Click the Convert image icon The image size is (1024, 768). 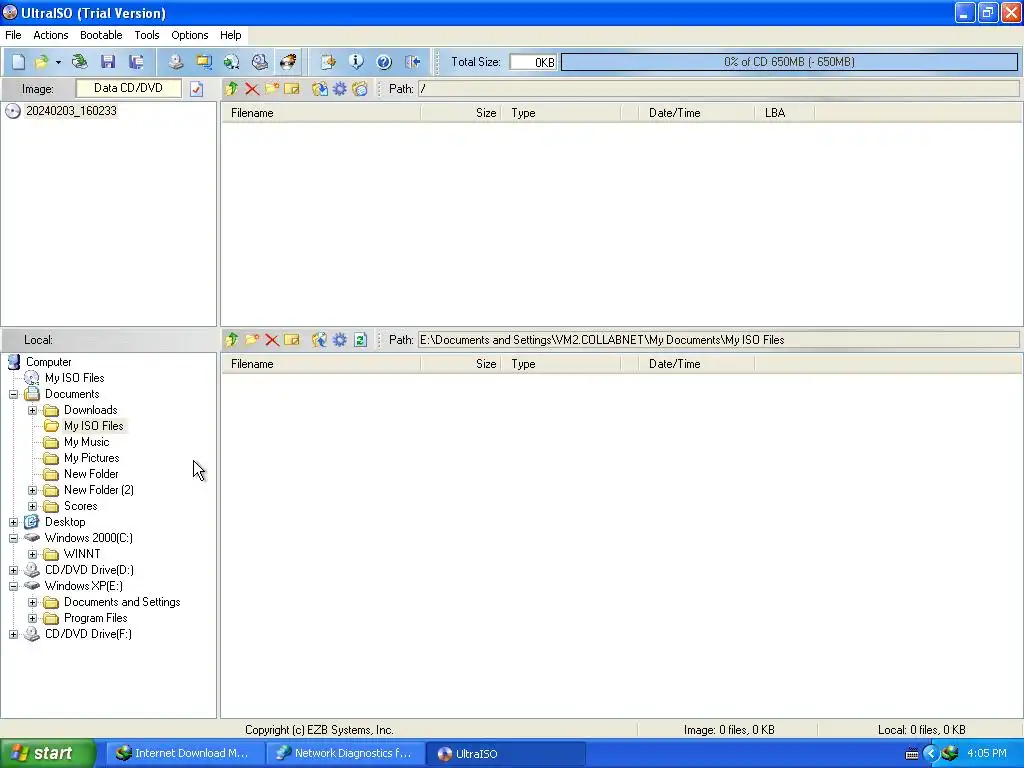[x=231, y=62]
